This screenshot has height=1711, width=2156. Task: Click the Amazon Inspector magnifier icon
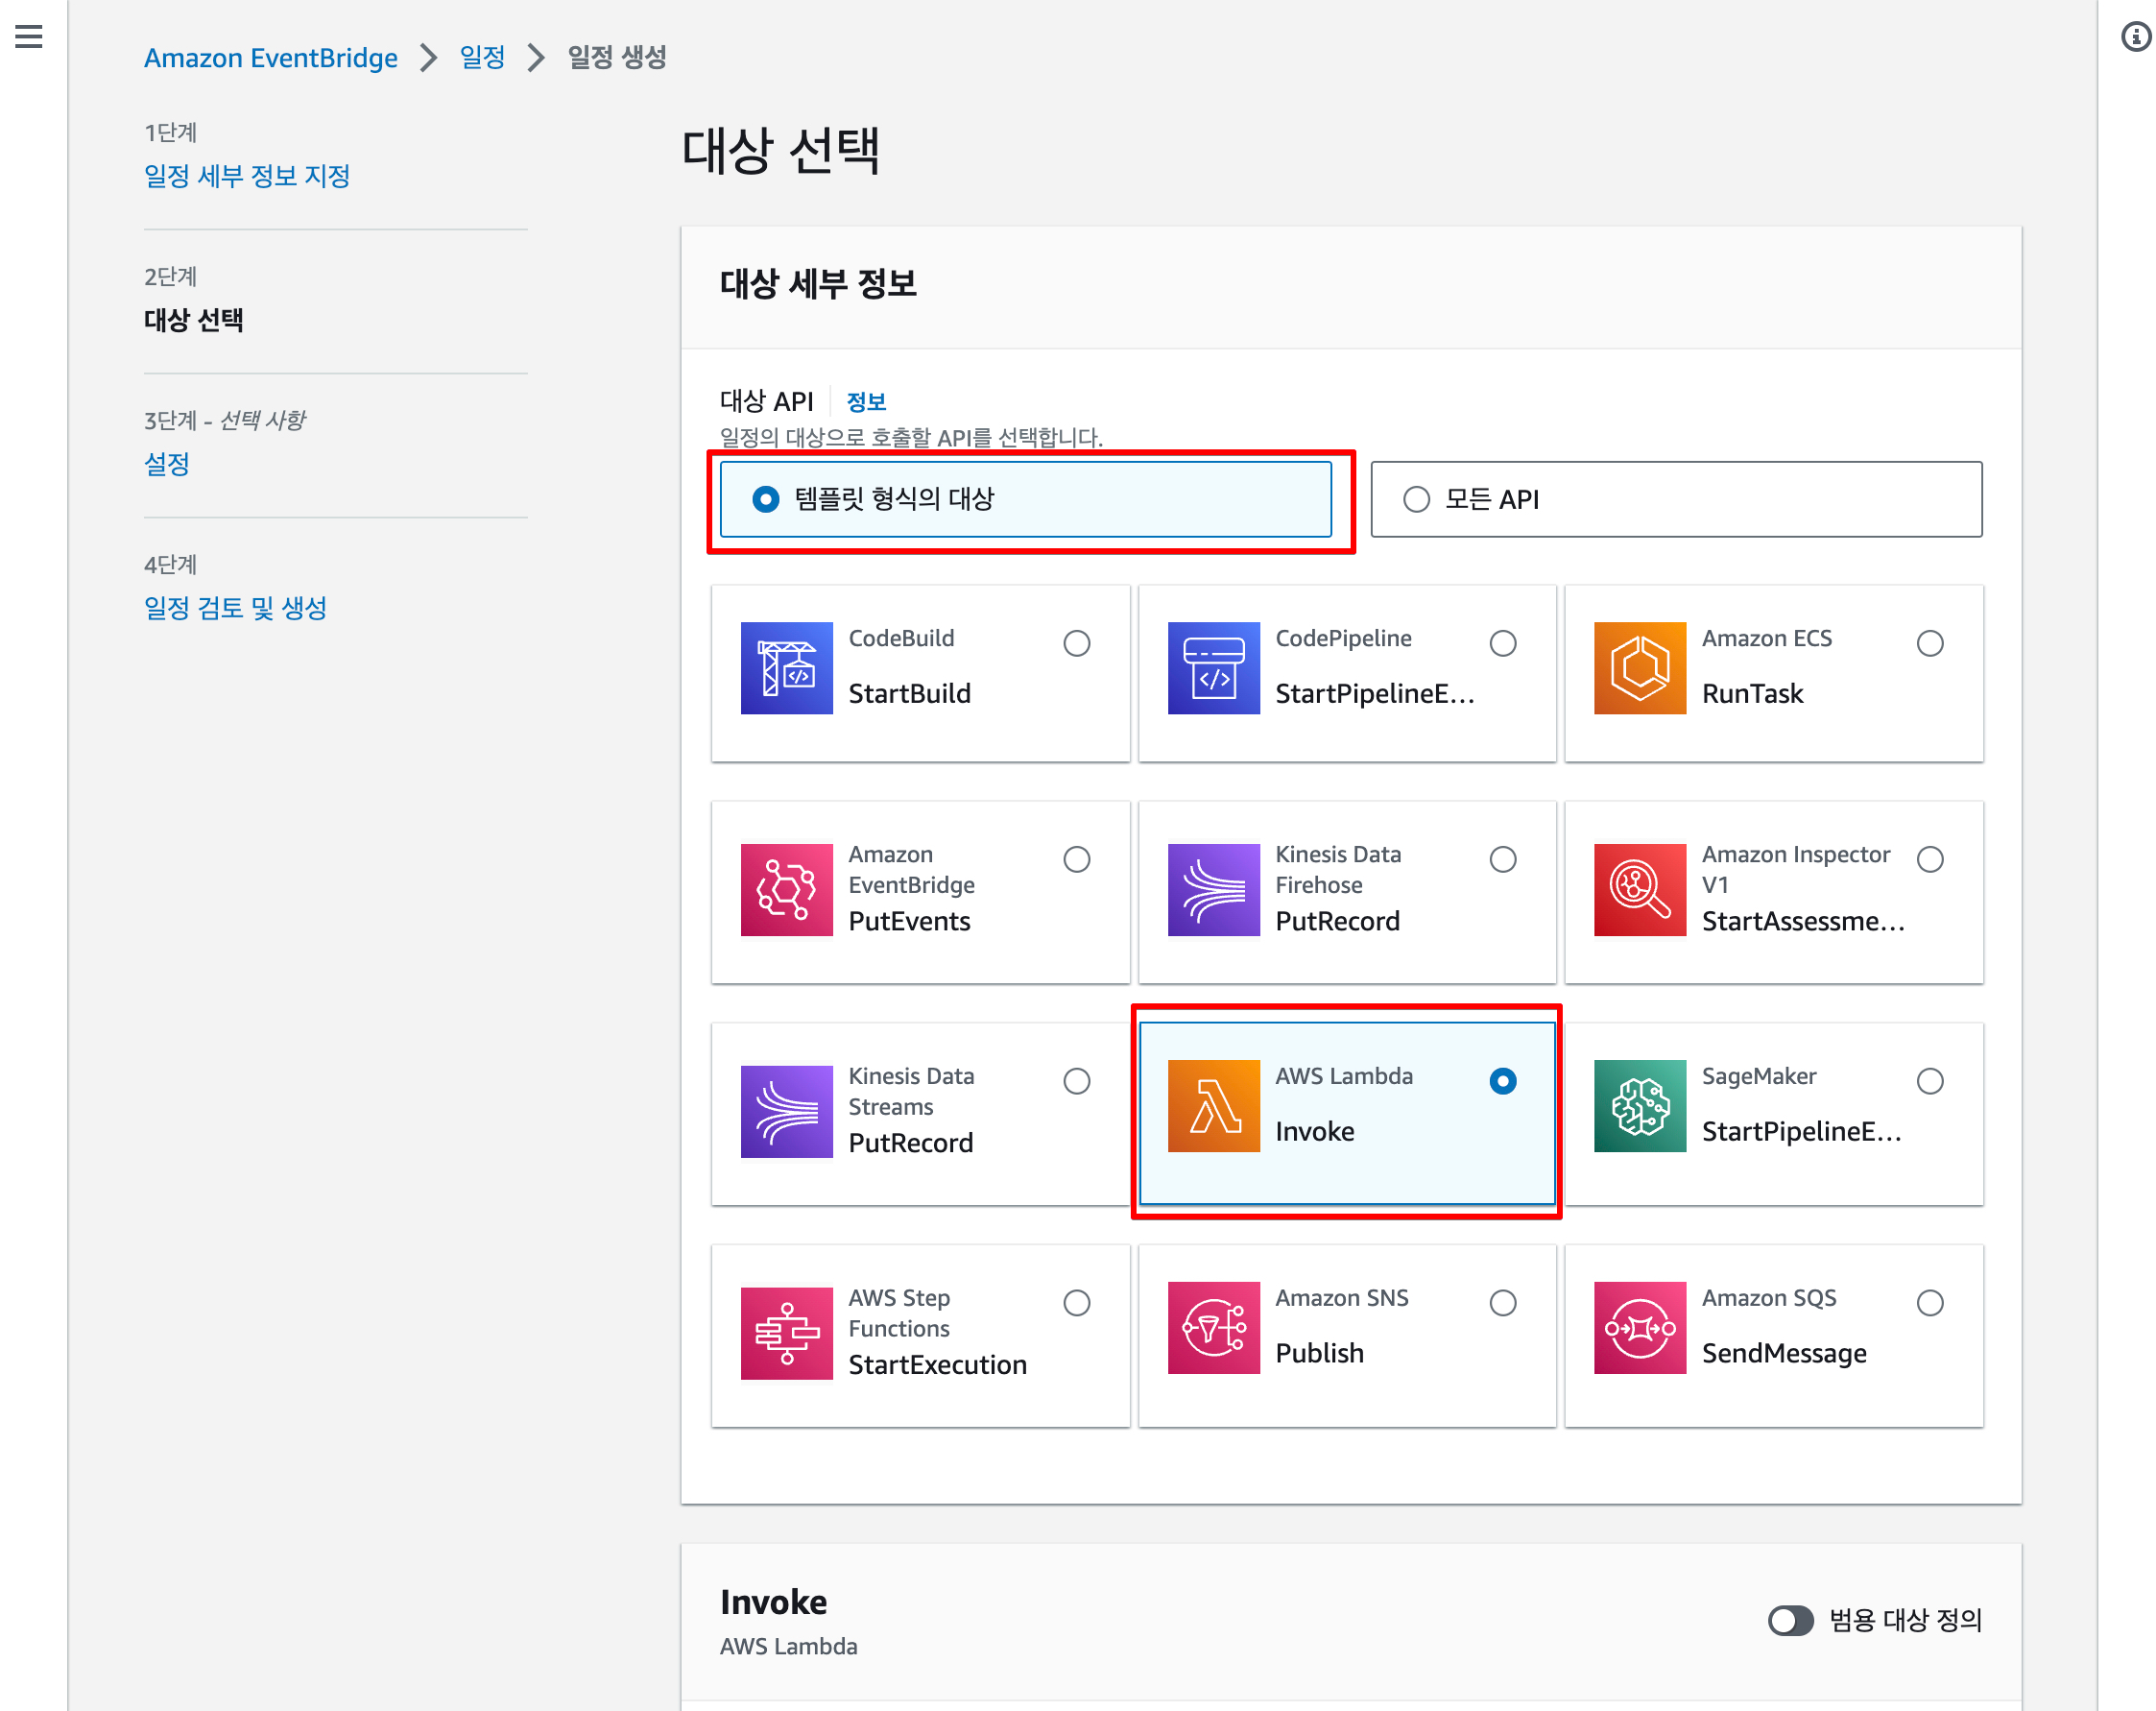click(x=1639, y=889)
